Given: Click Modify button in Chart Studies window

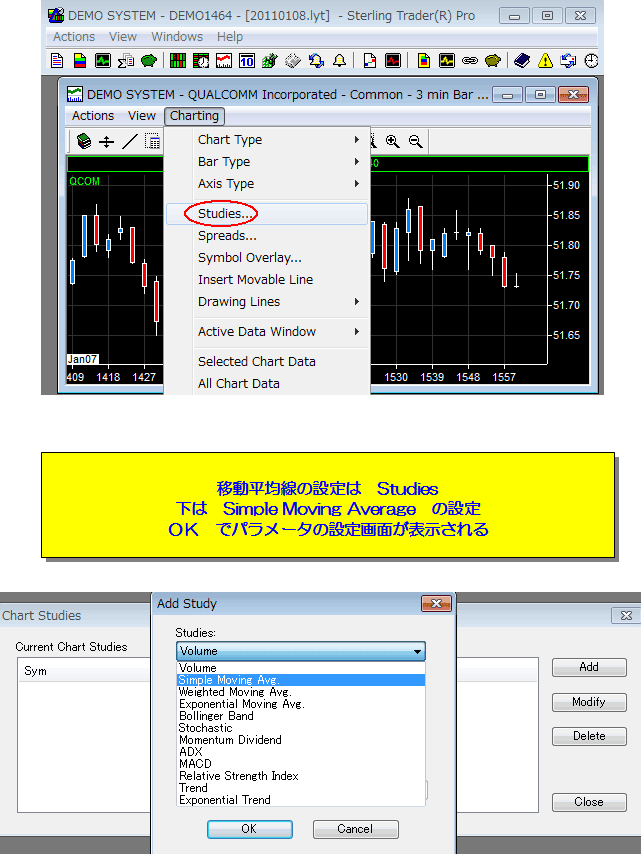Looking at the screenshot, I should (589, 702).
